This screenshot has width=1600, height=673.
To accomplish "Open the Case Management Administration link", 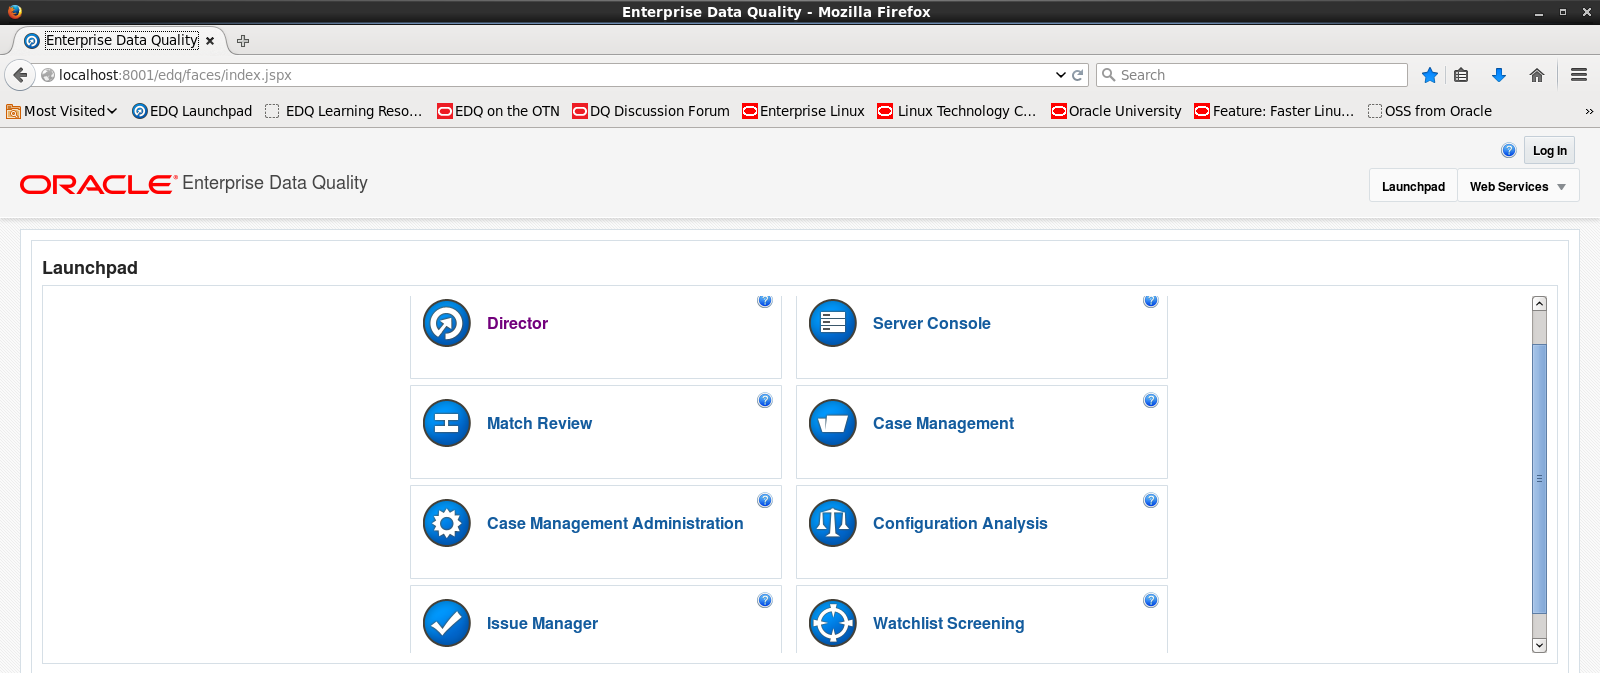I will [615, 523].
